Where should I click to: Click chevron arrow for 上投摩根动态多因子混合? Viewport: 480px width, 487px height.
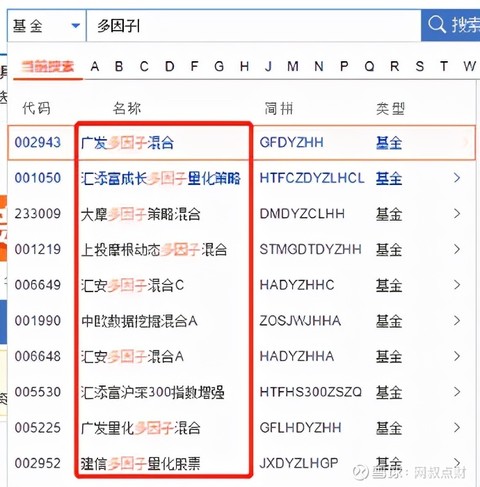(x=457, y=249)
